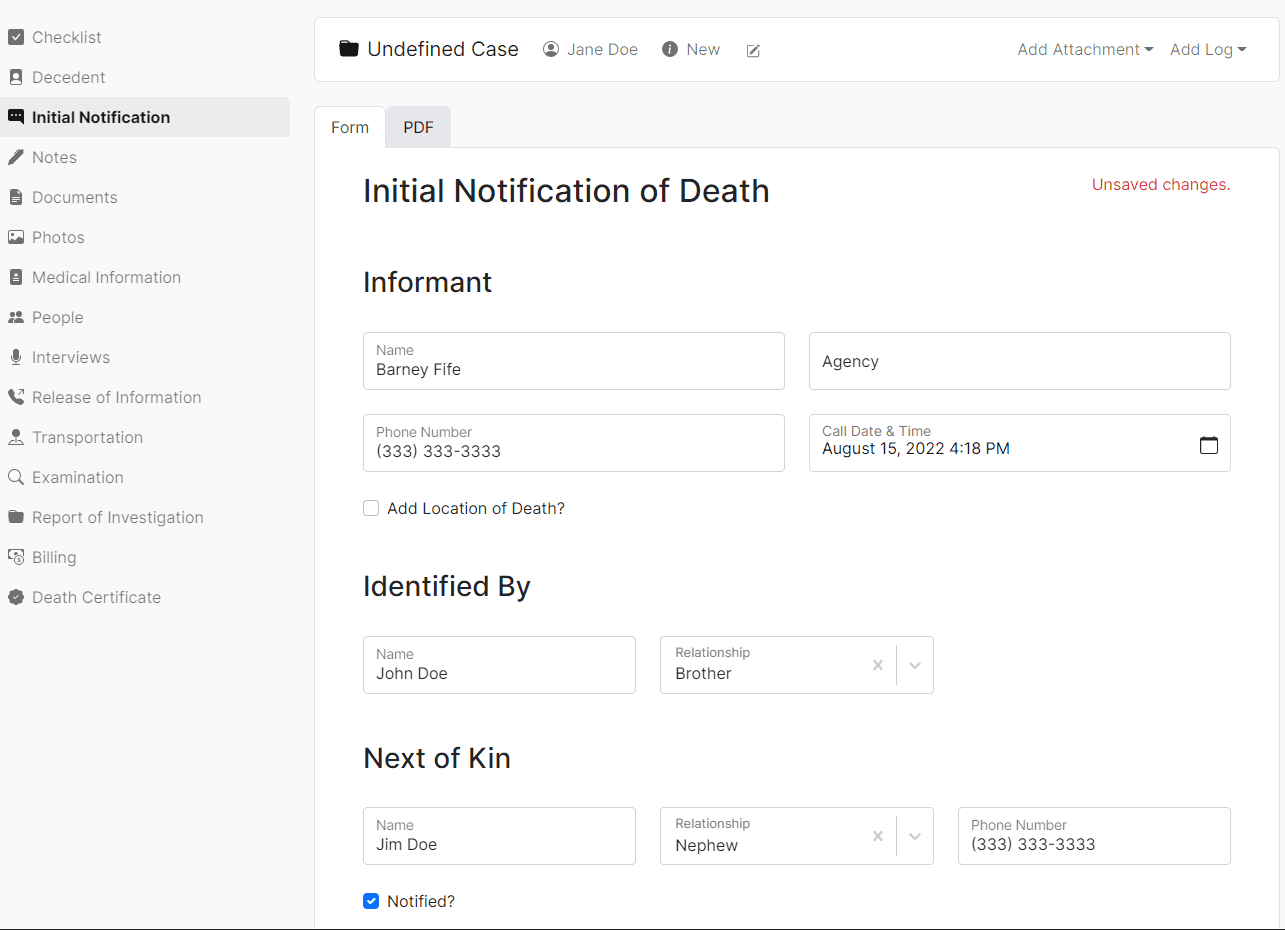Open the calendar picker for Call Date
This screenshot has width=1285, height=930.
tap(1209, 443)
